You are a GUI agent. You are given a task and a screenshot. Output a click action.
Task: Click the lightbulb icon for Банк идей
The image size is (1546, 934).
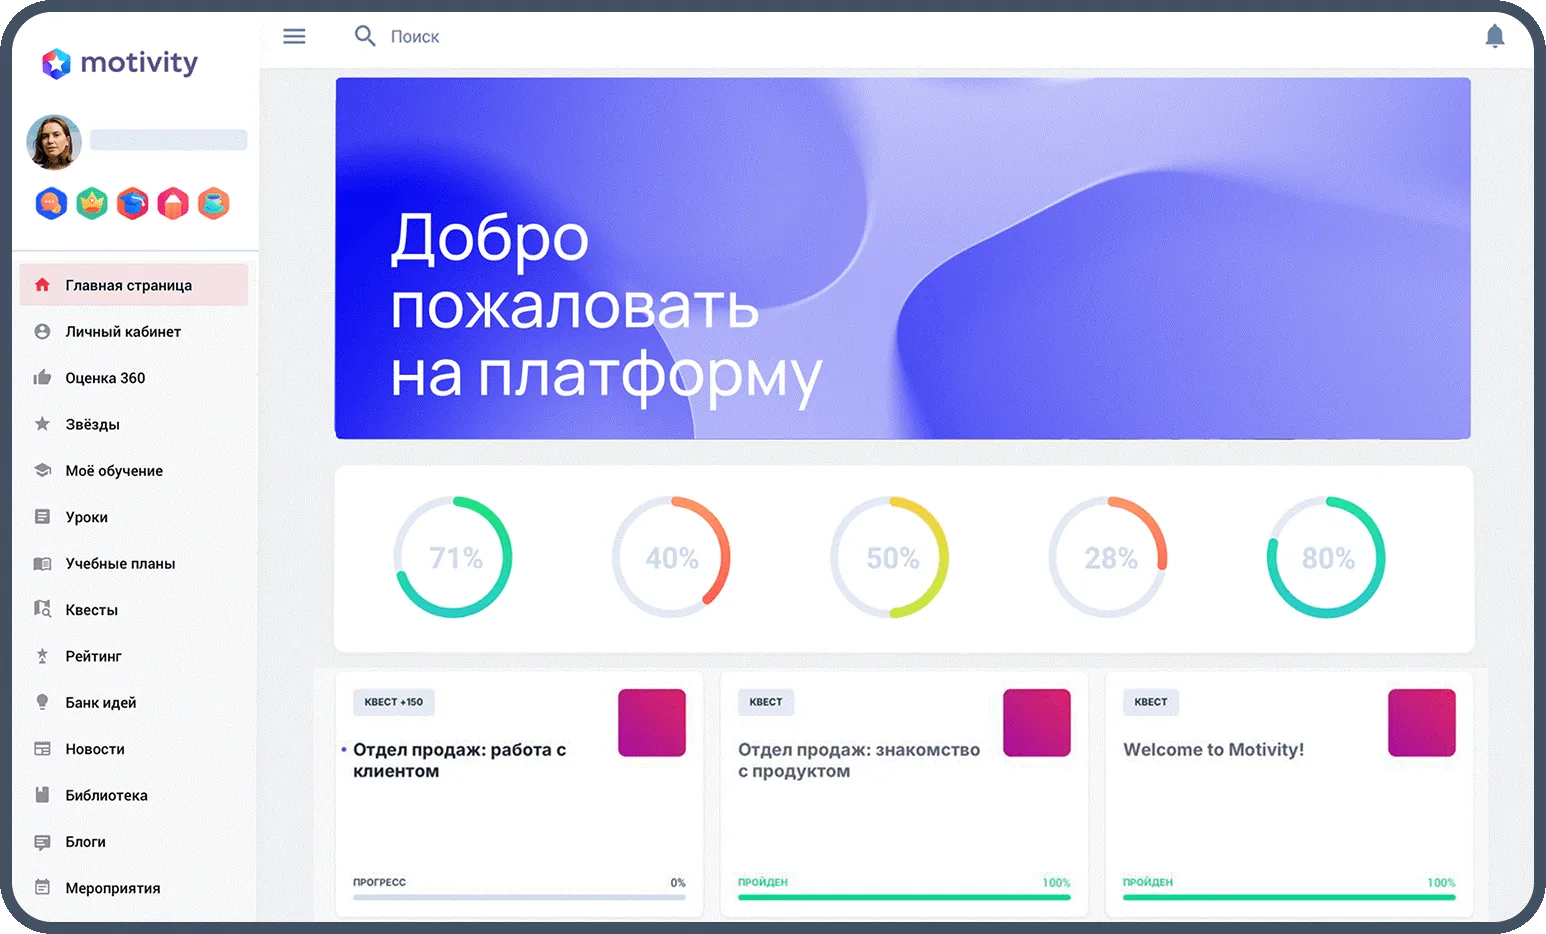(42, 703)
